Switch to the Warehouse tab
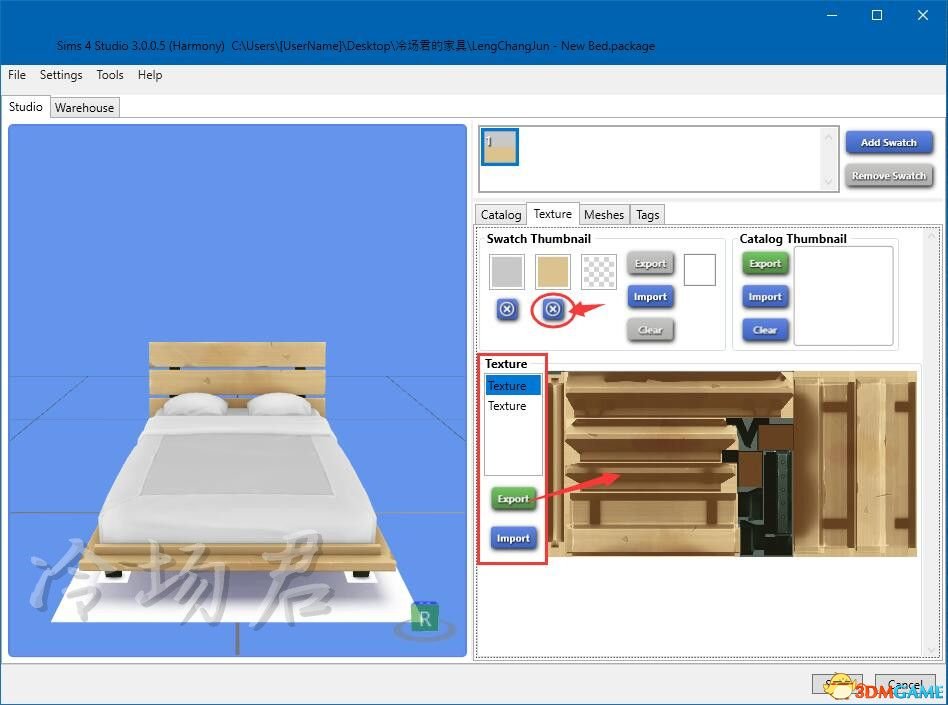This screenshot has height=705, width=948. [84, 108]
